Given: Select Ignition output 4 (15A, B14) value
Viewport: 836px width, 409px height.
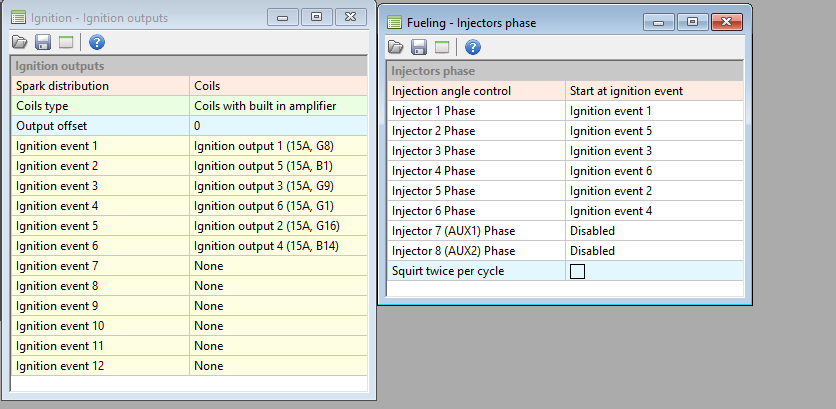Looking at the screenshot, I should (278, 246).
